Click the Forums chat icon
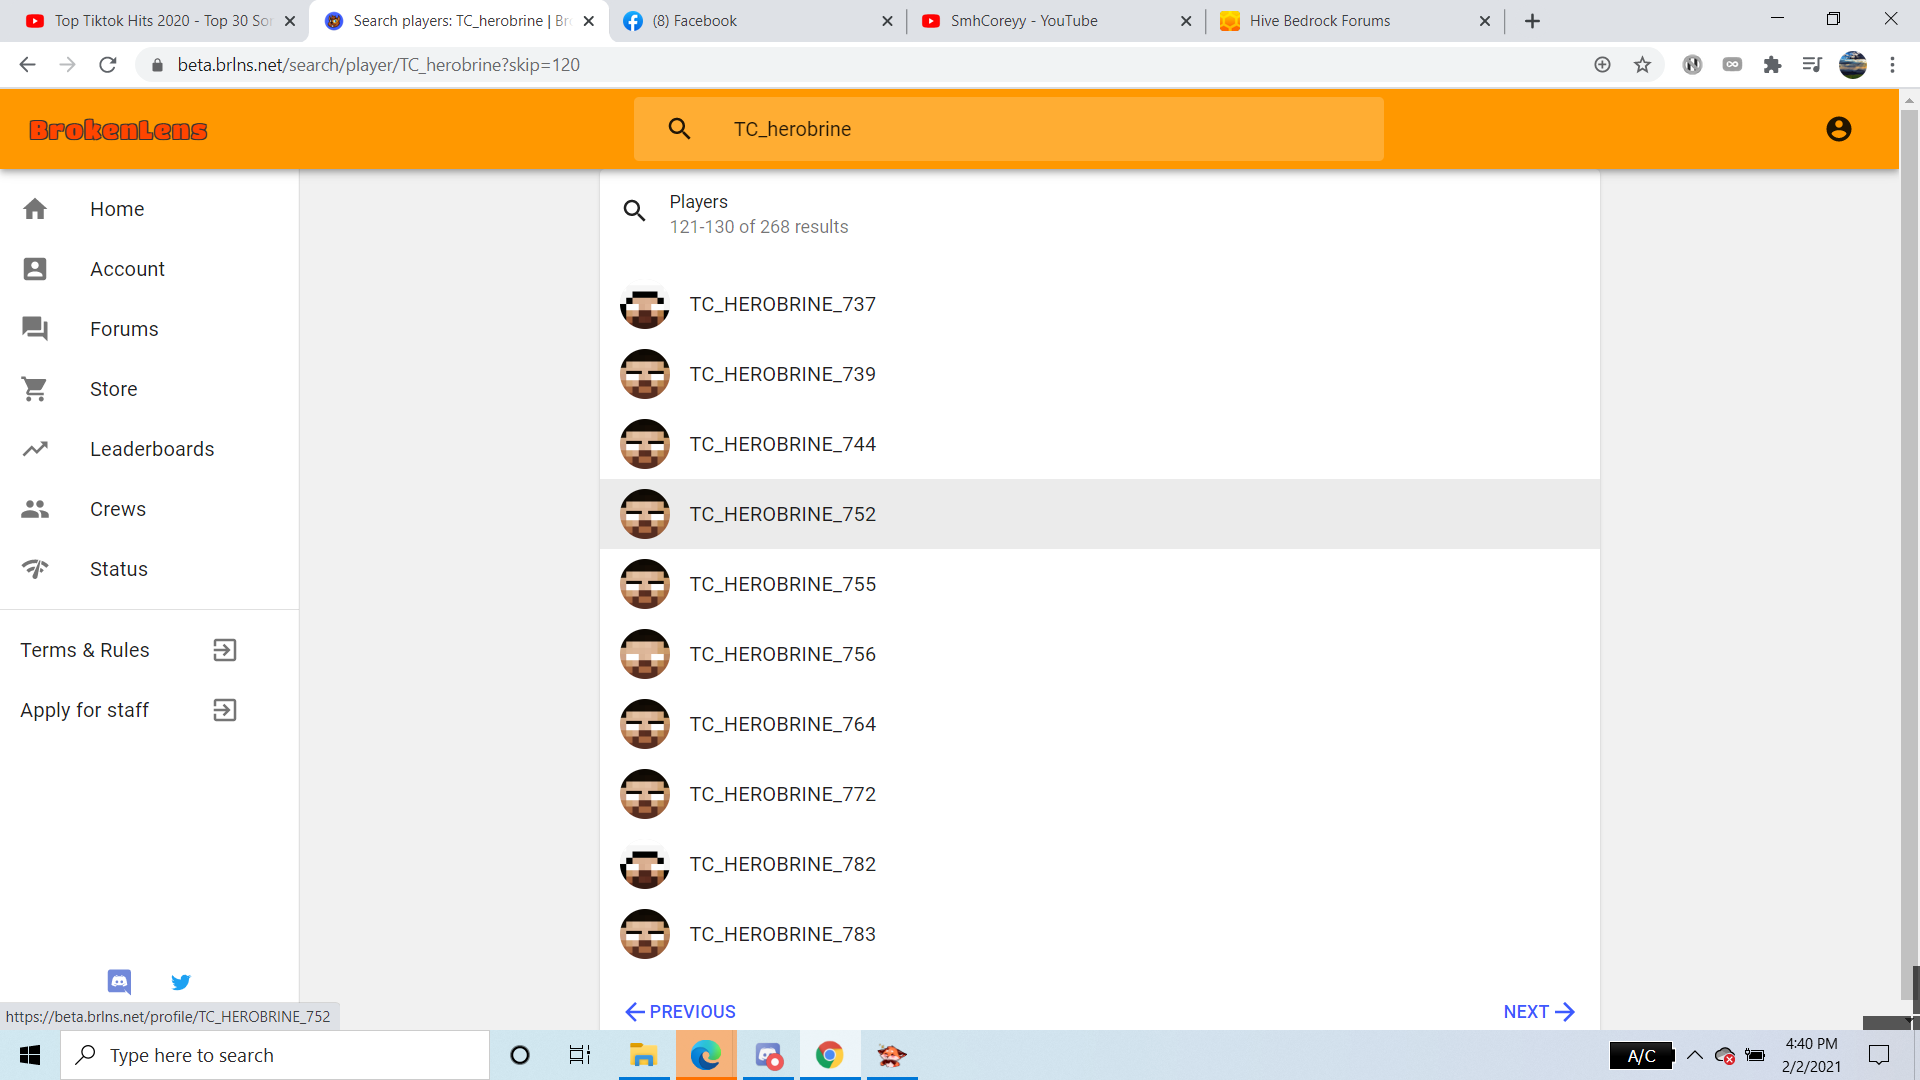 tap(35, 329)
